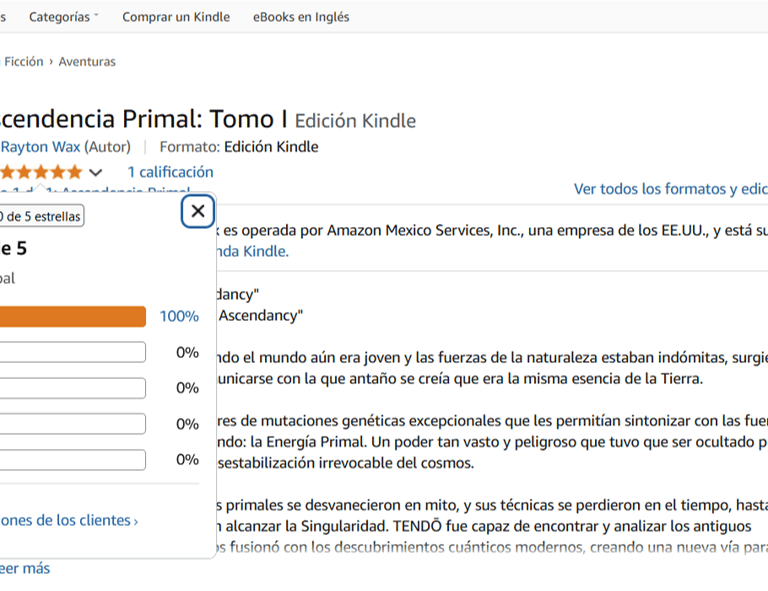768x591 pixels.
Task: Open the Aventuras breadcrumb category
Action: pyautogui.click(x=87, y=62)
